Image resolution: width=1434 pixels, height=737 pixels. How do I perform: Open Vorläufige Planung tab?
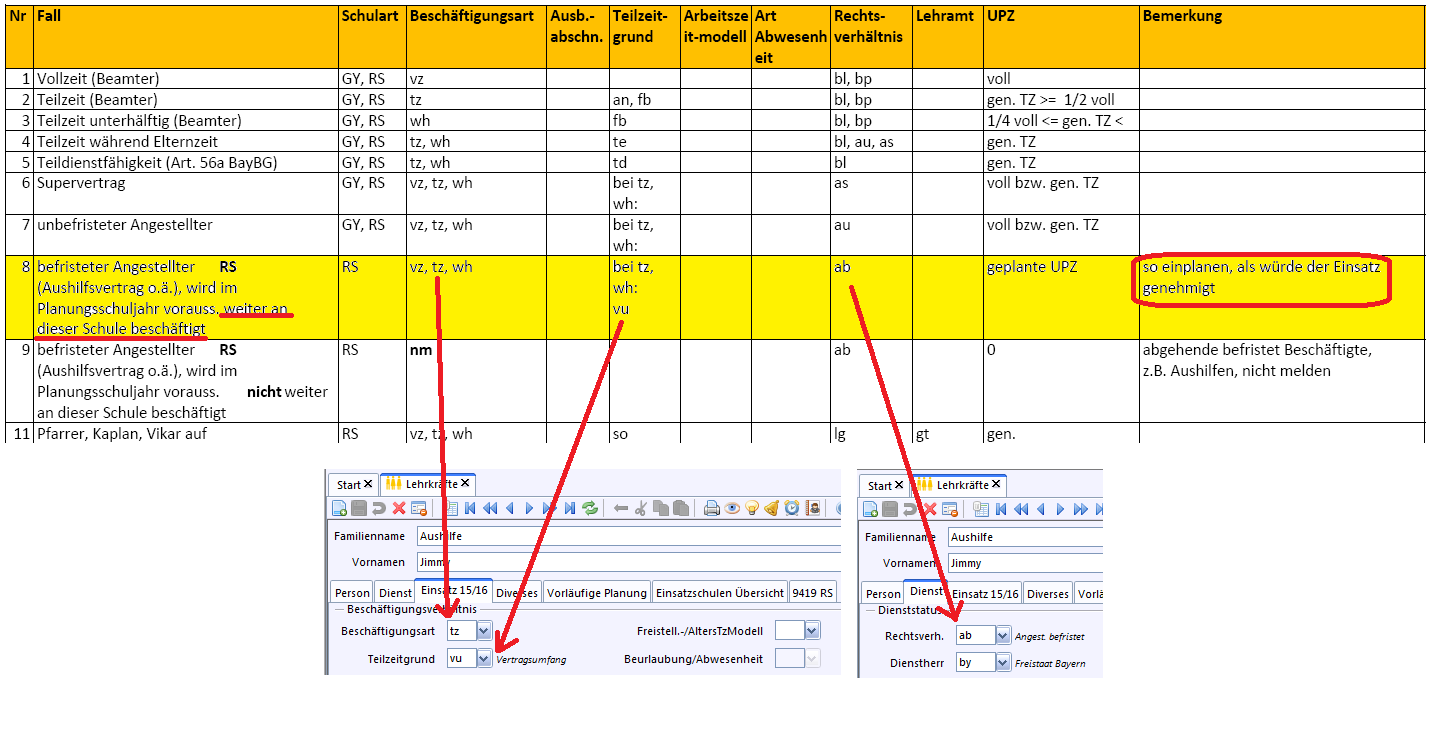(597, 593)
